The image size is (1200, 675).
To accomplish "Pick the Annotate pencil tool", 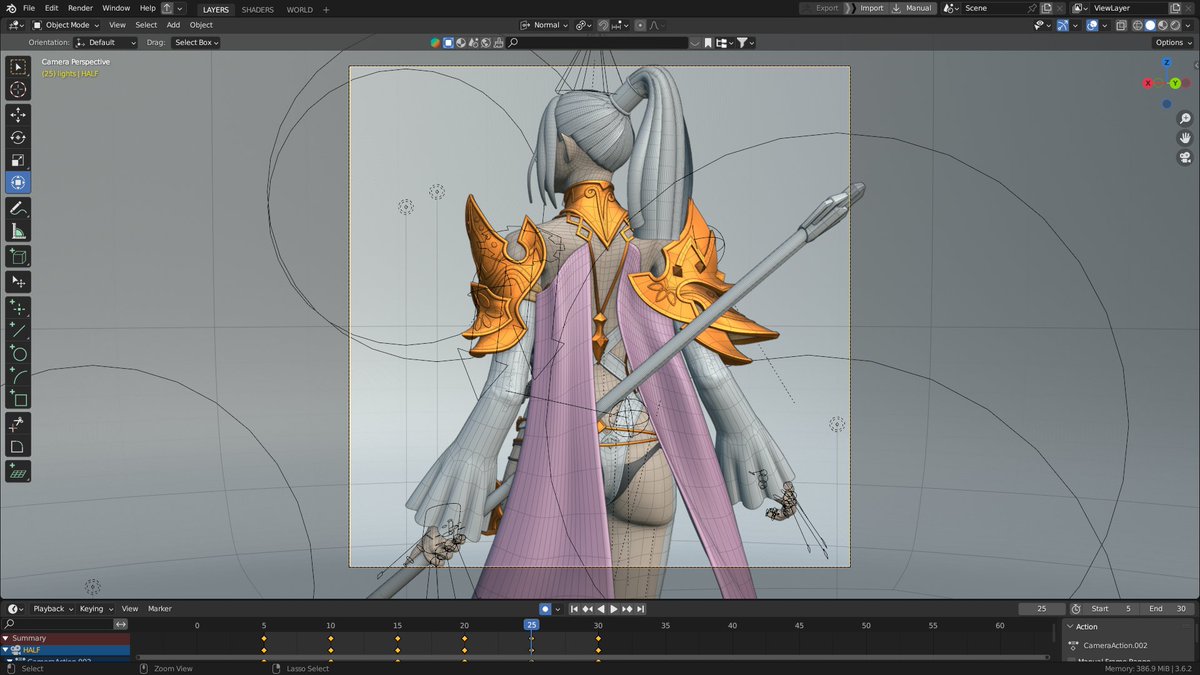I will pyautogui.click(x=18, y=208).
